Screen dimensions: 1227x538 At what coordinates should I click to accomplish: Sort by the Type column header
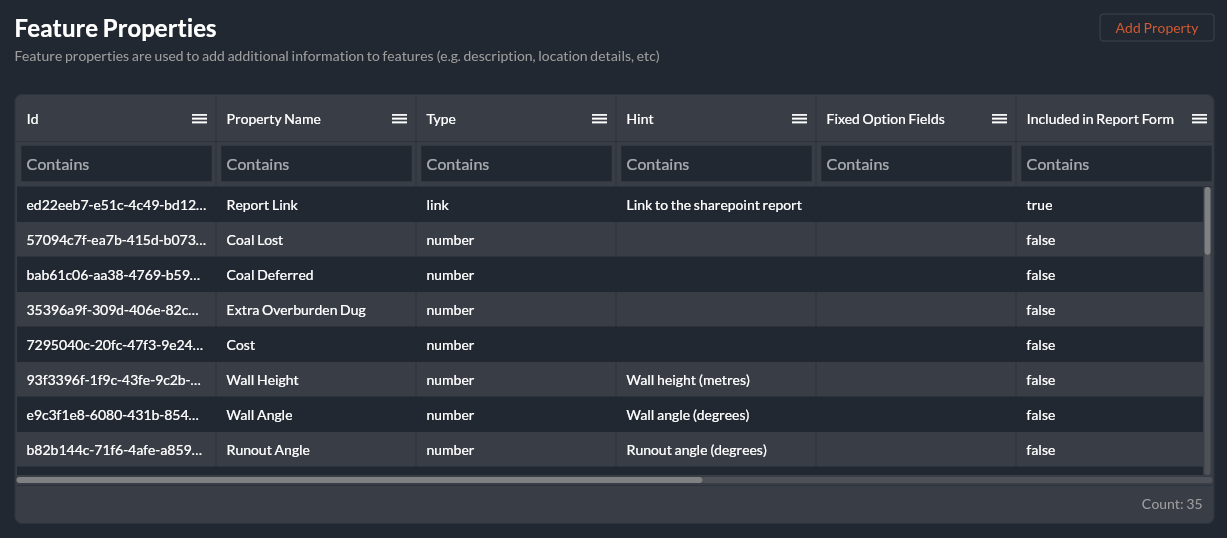(x=441, y=119)
